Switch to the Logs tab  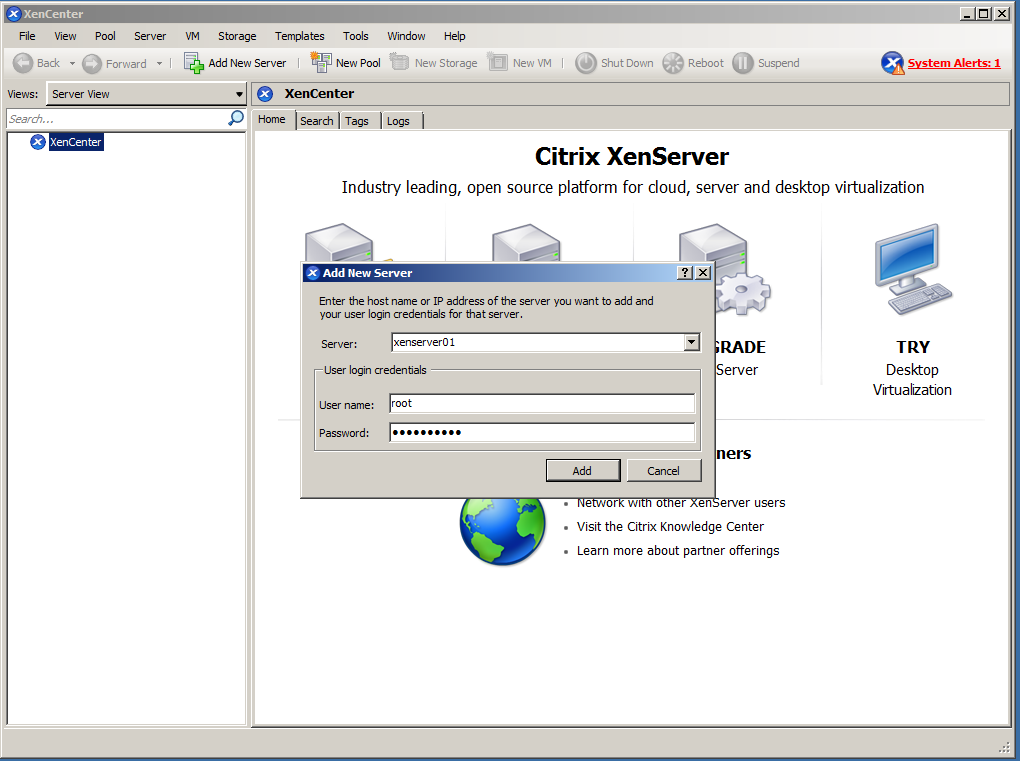point(398,121)
